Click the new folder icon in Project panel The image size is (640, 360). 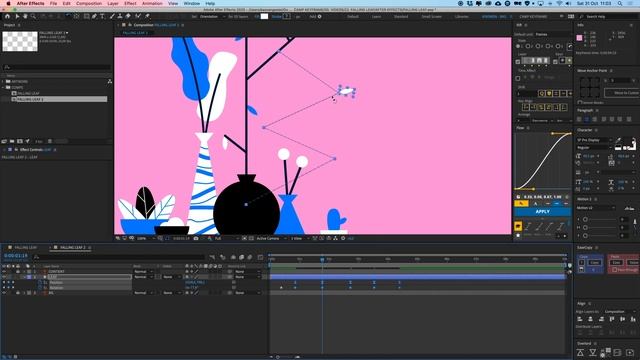tap(12, 141)
